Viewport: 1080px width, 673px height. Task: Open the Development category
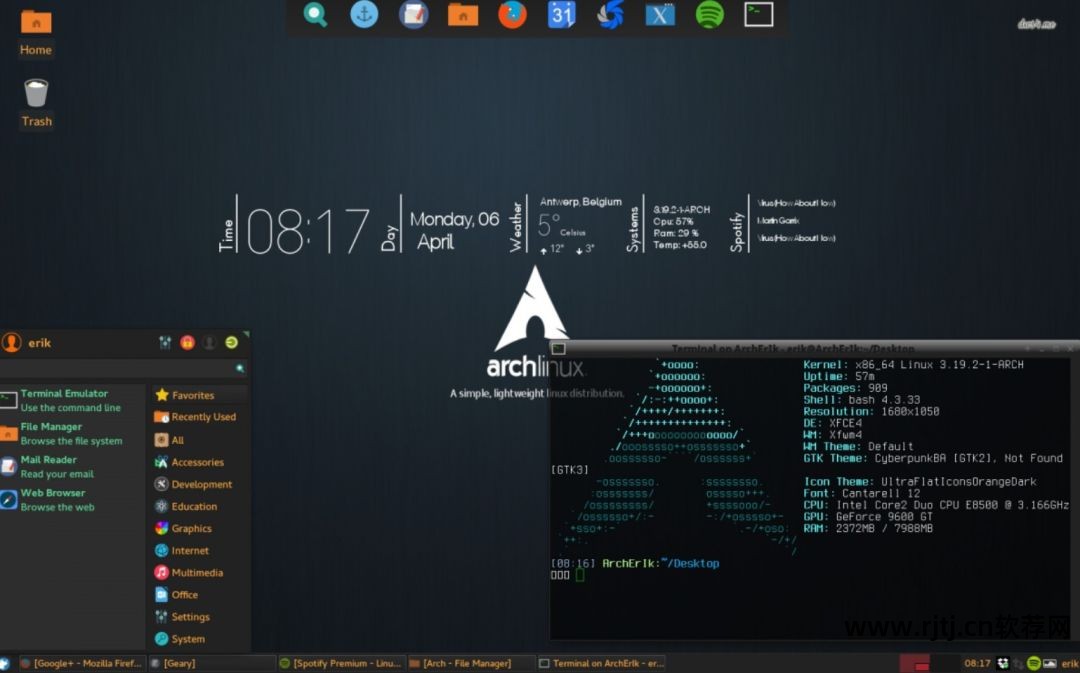[200, 484]
